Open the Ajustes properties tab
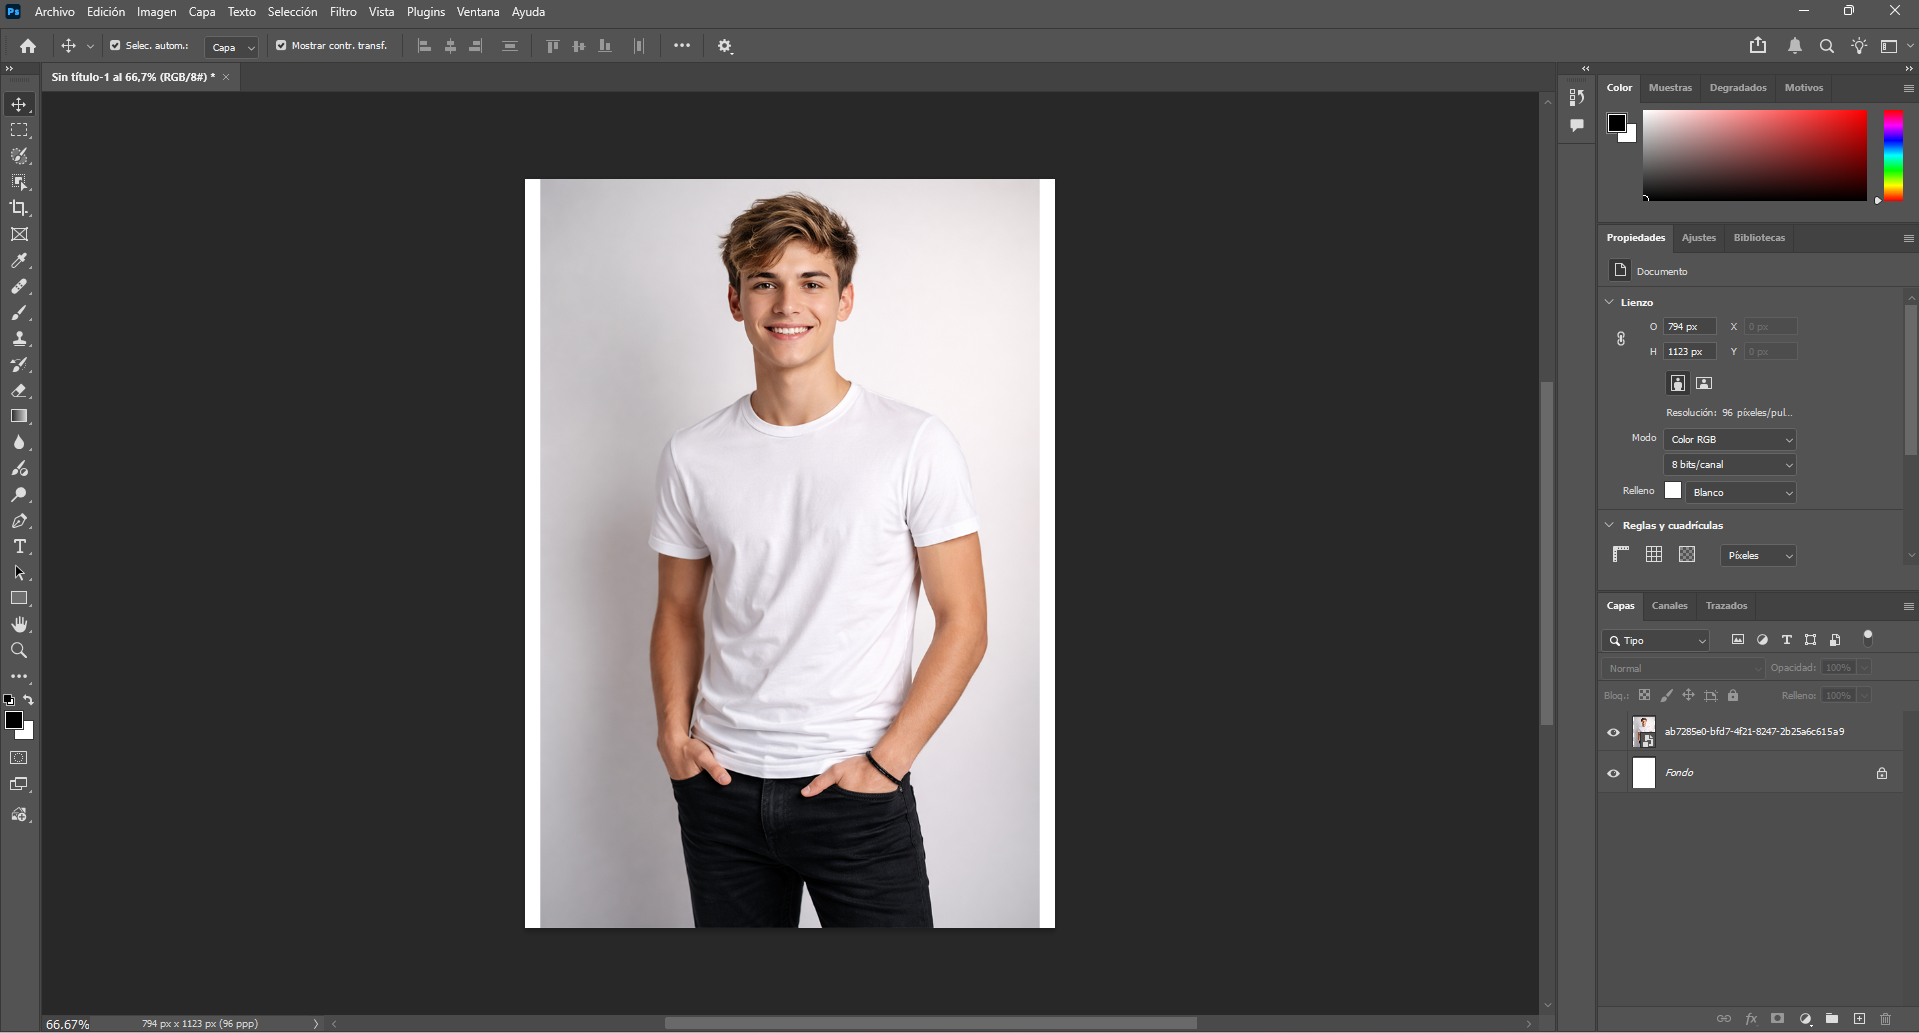 coord(1698,237)
